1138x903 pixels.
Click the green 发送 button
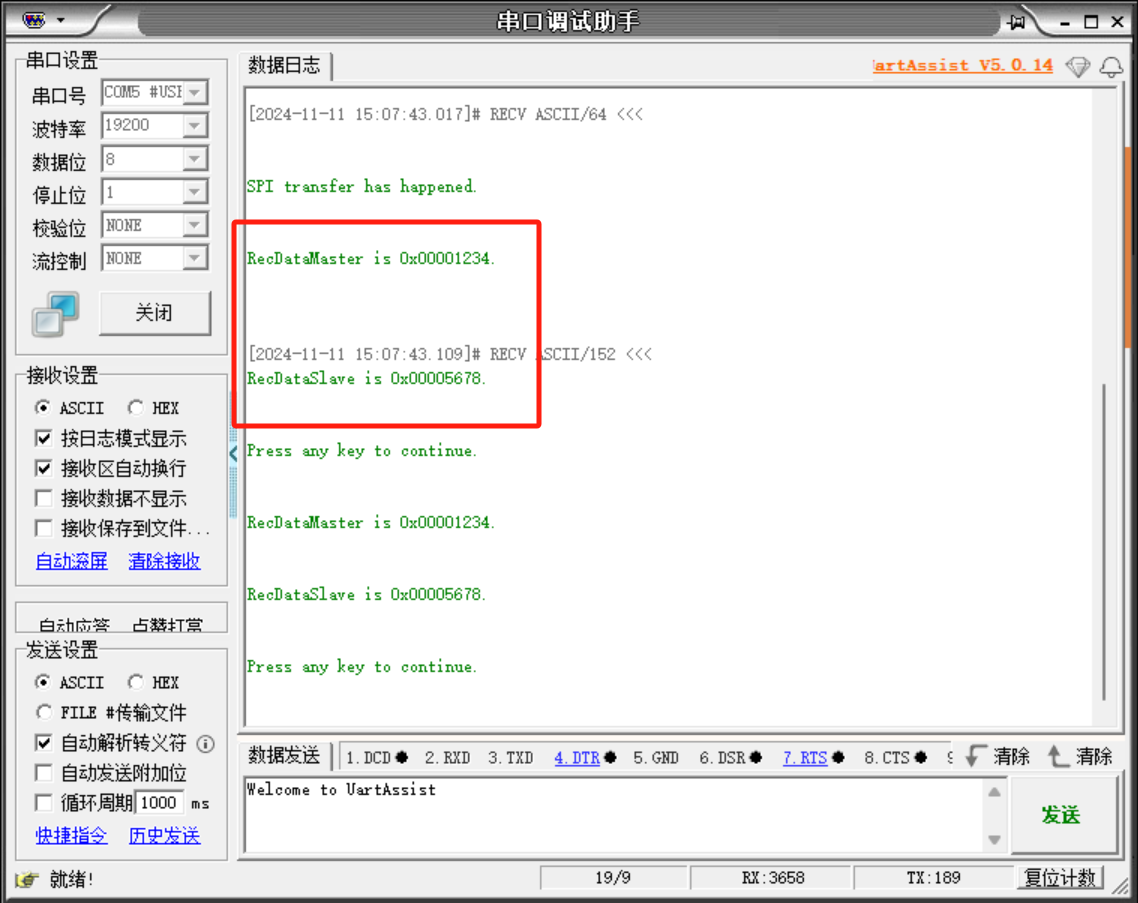pos(1063,814)
